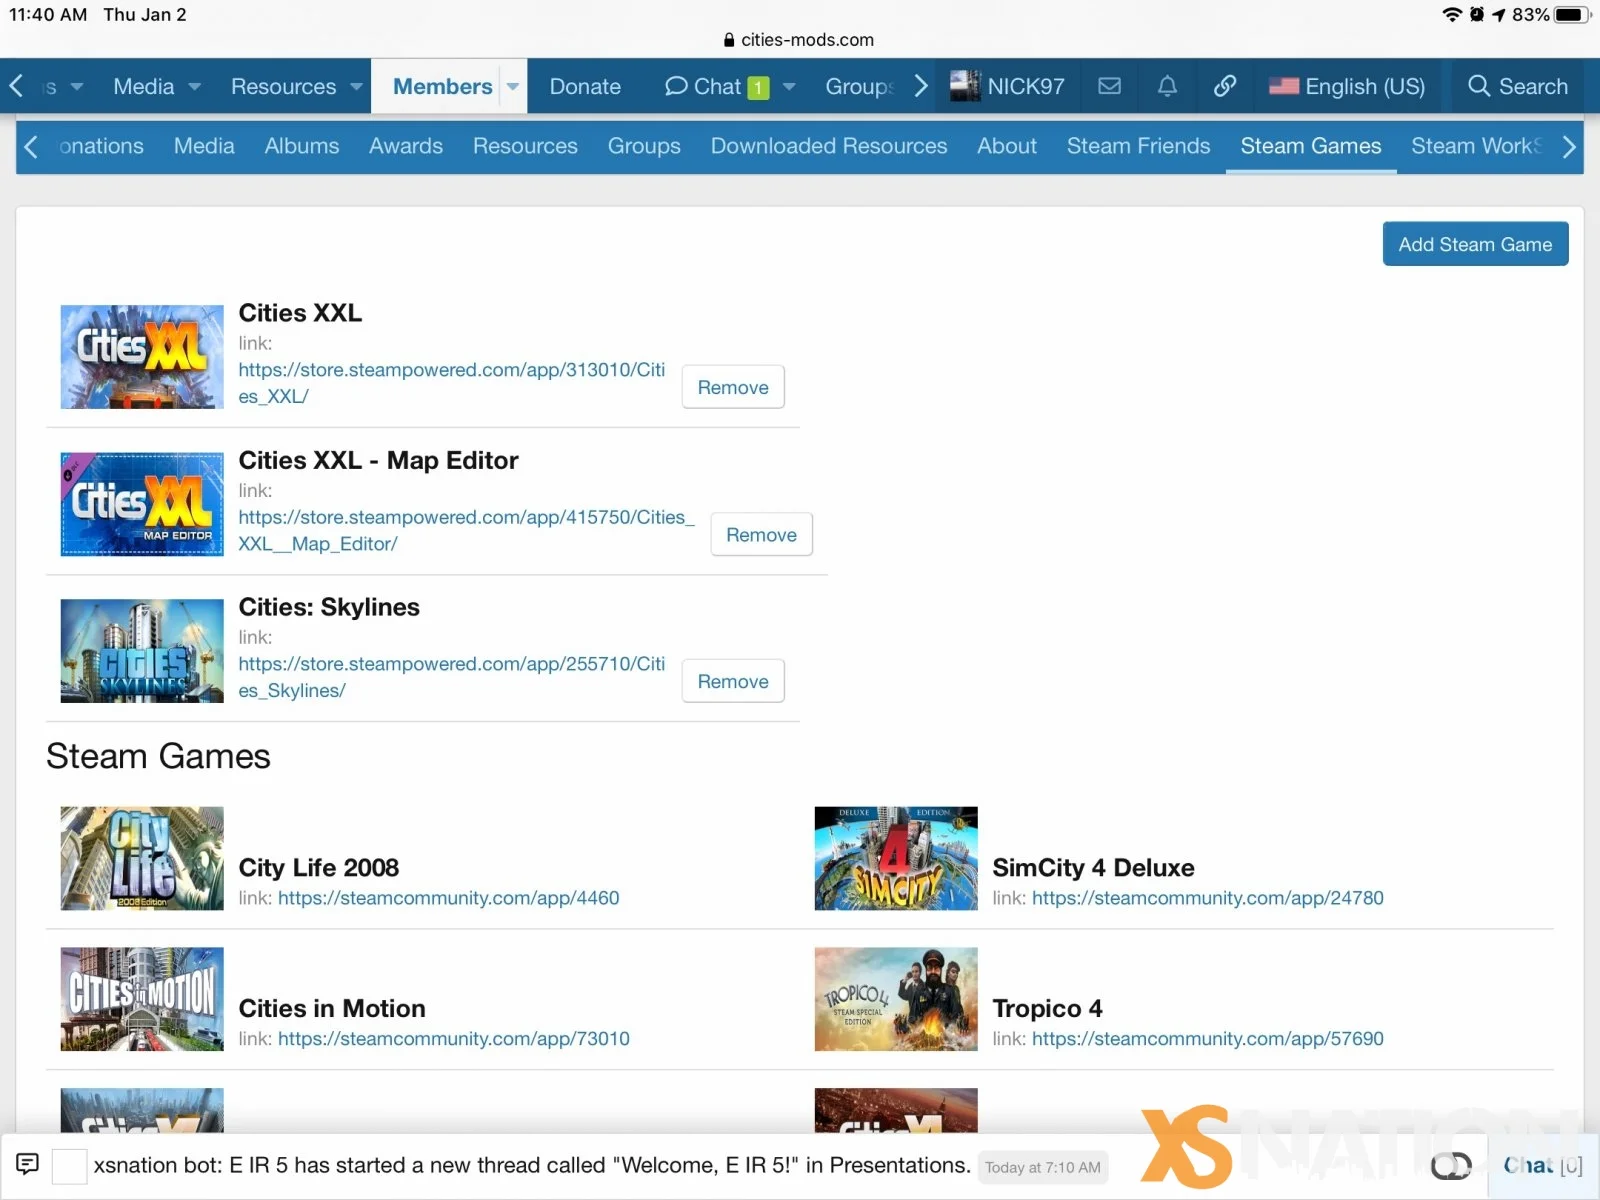
Task: Open the NICK97 user avatar menu
Action: coord(1007,86)
